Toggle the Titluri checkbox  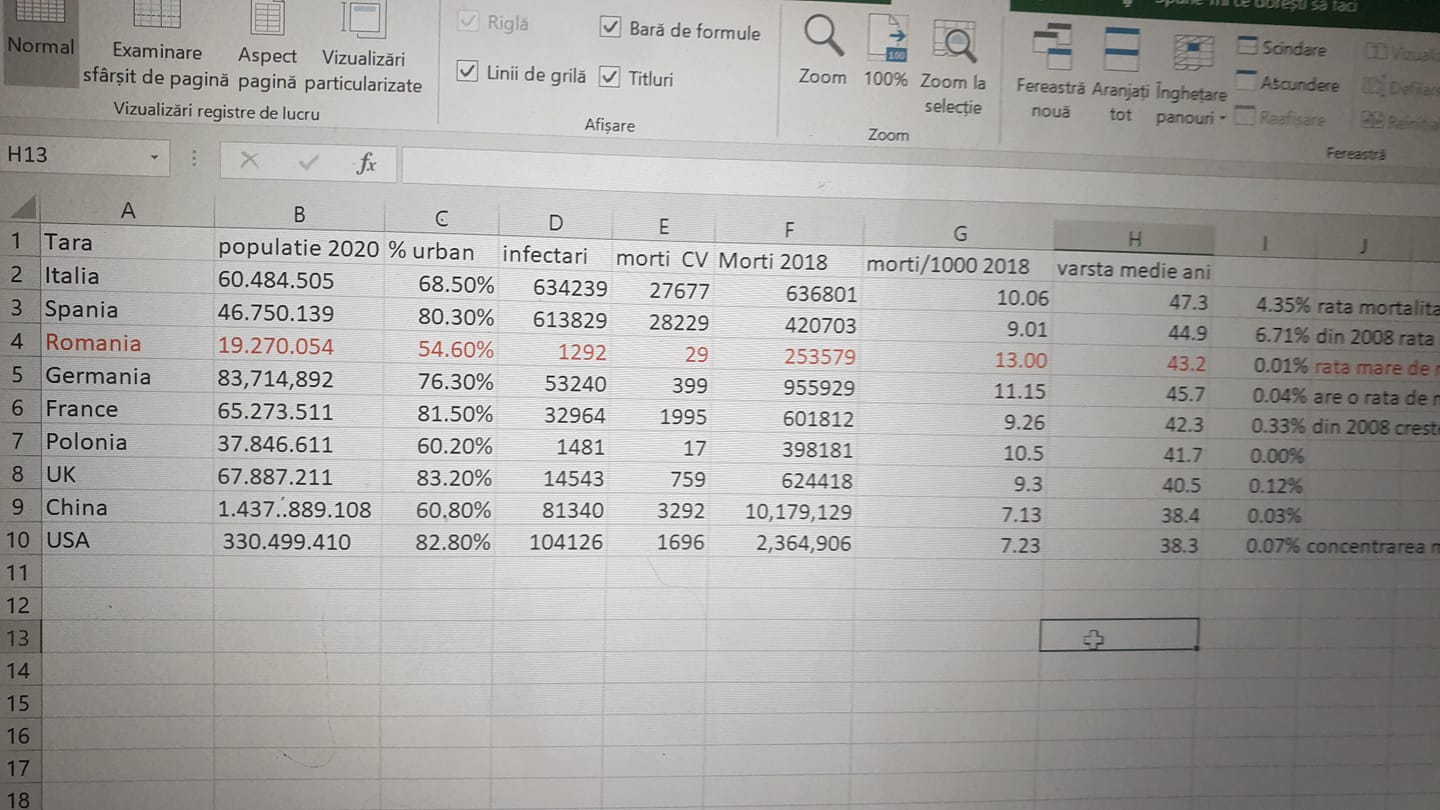pyautogui.click(x=610, y=77)
